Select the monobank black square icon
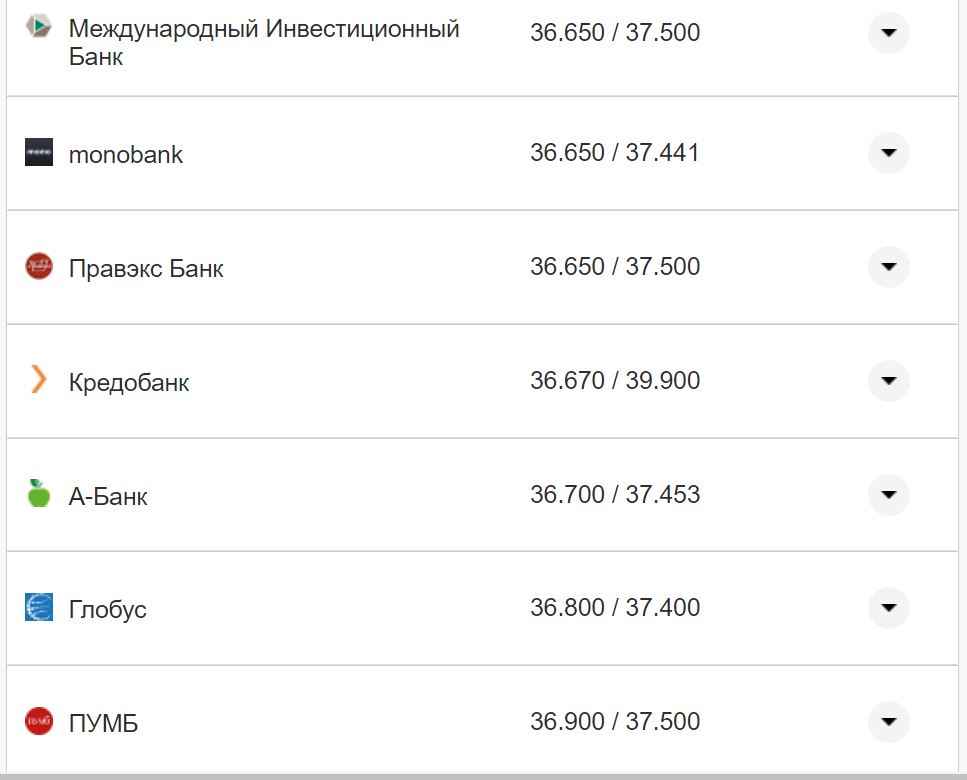Screen dimensions: 967x780 point(39,153)
